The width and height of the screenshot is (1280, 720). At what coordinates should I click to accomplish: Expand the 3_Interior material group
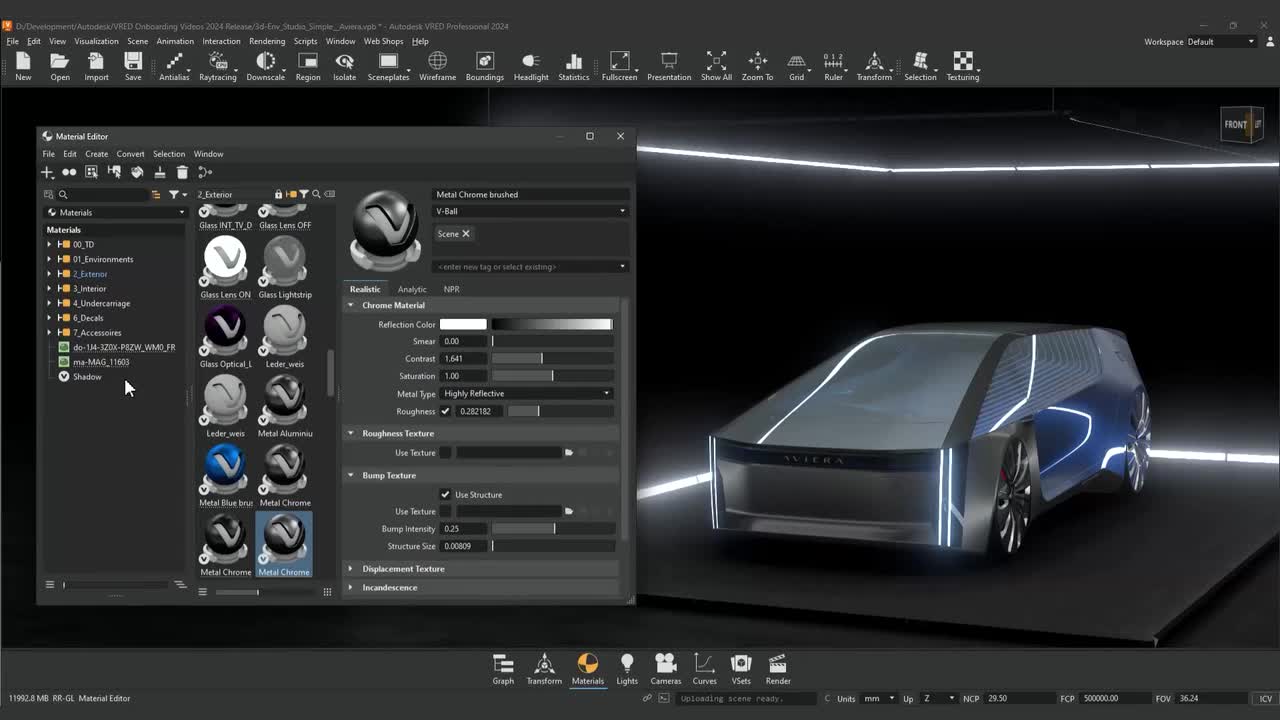click(x=49, y=288)
